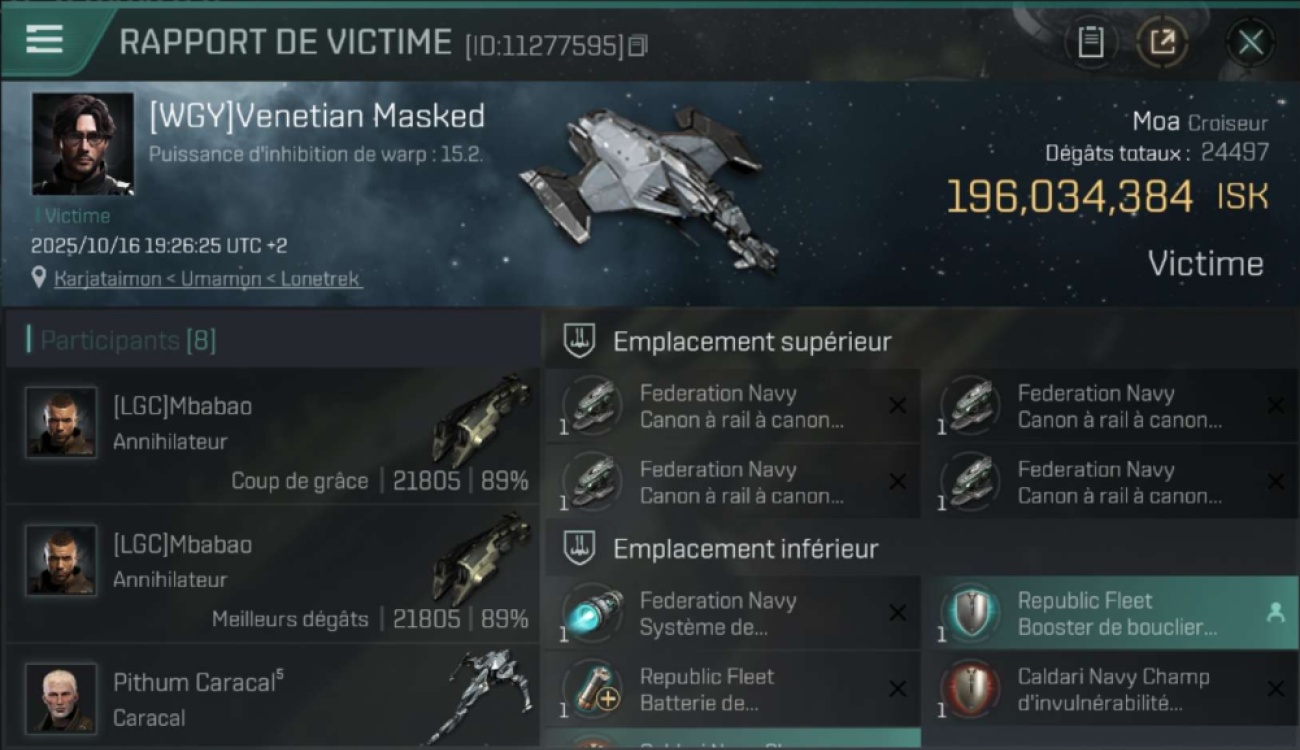Select first Mbabao participant portrait
1300x750 pixels.
coord(61,422)
